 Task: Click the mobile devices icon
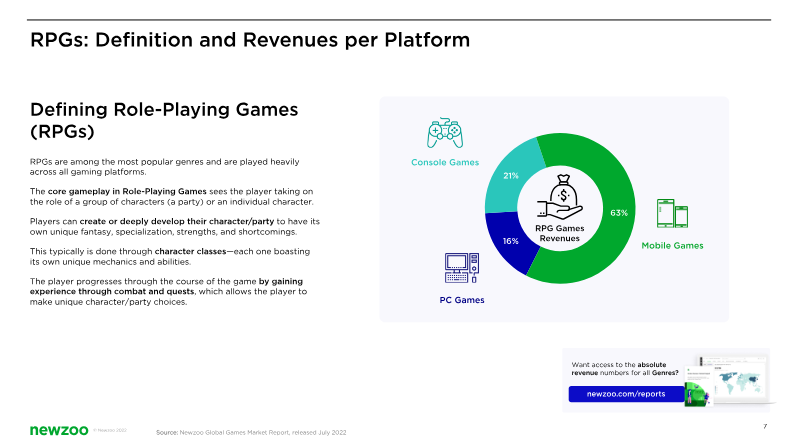(x=672, y=213)
